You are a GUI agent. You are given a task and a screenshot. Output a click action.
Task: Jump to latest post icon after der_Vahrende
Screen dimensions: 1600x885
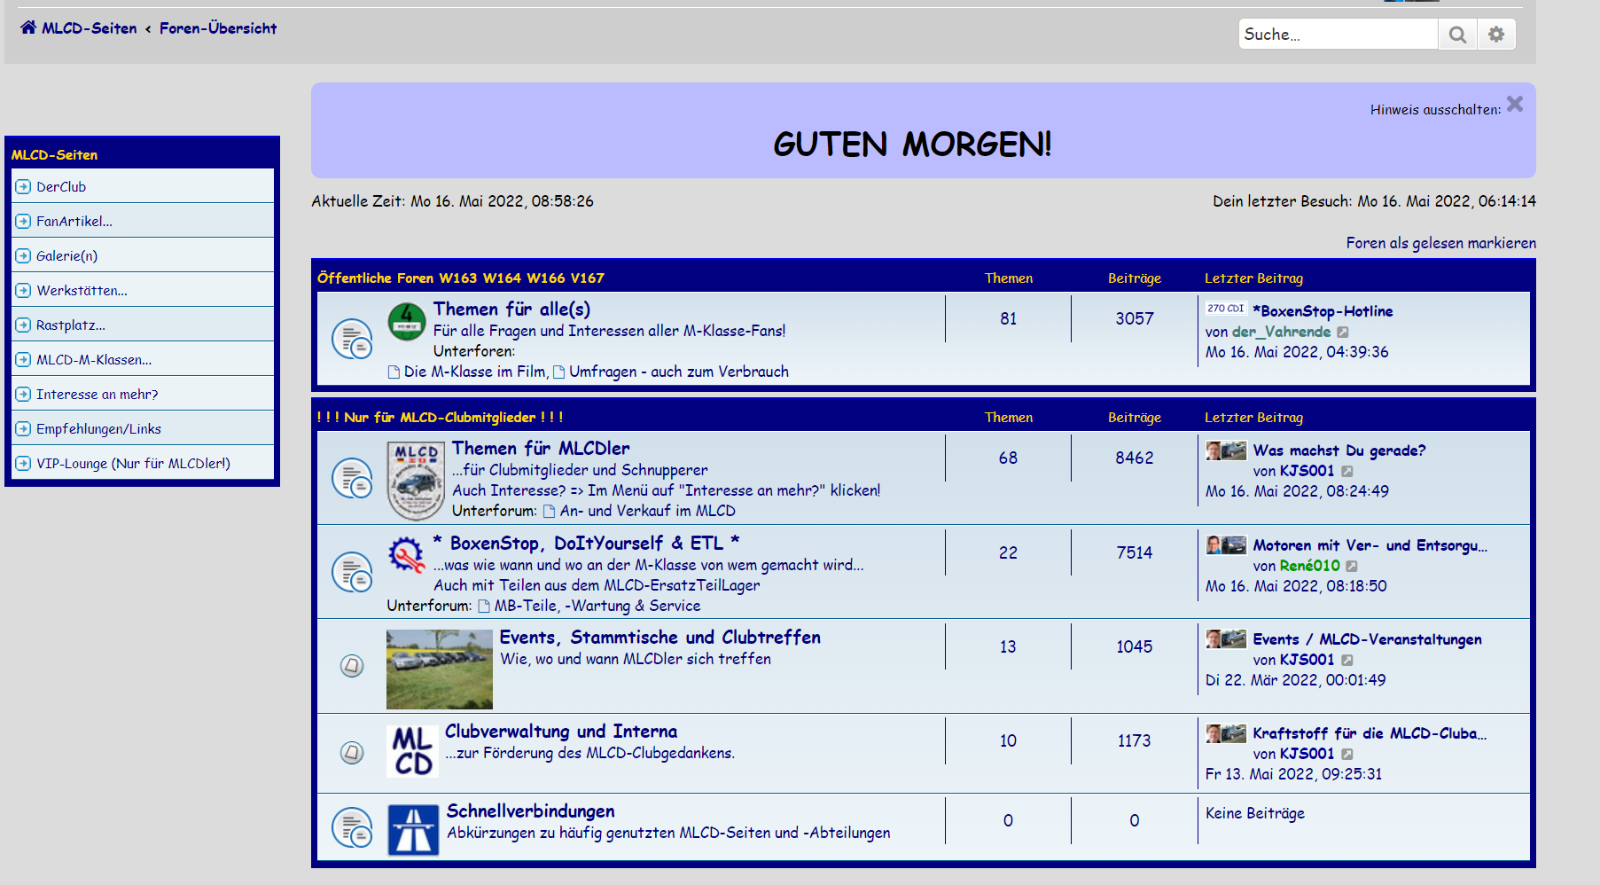tap(1343, 332)
